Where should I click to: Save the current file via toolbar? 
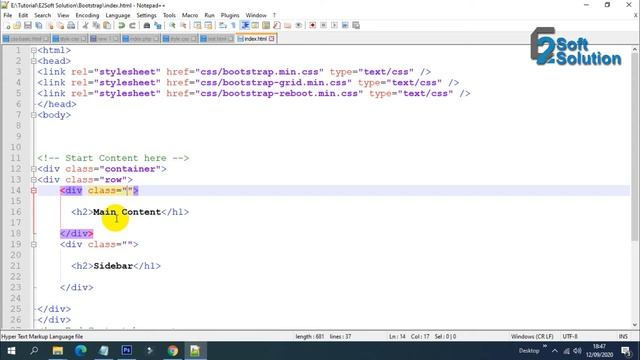(28, 25)
